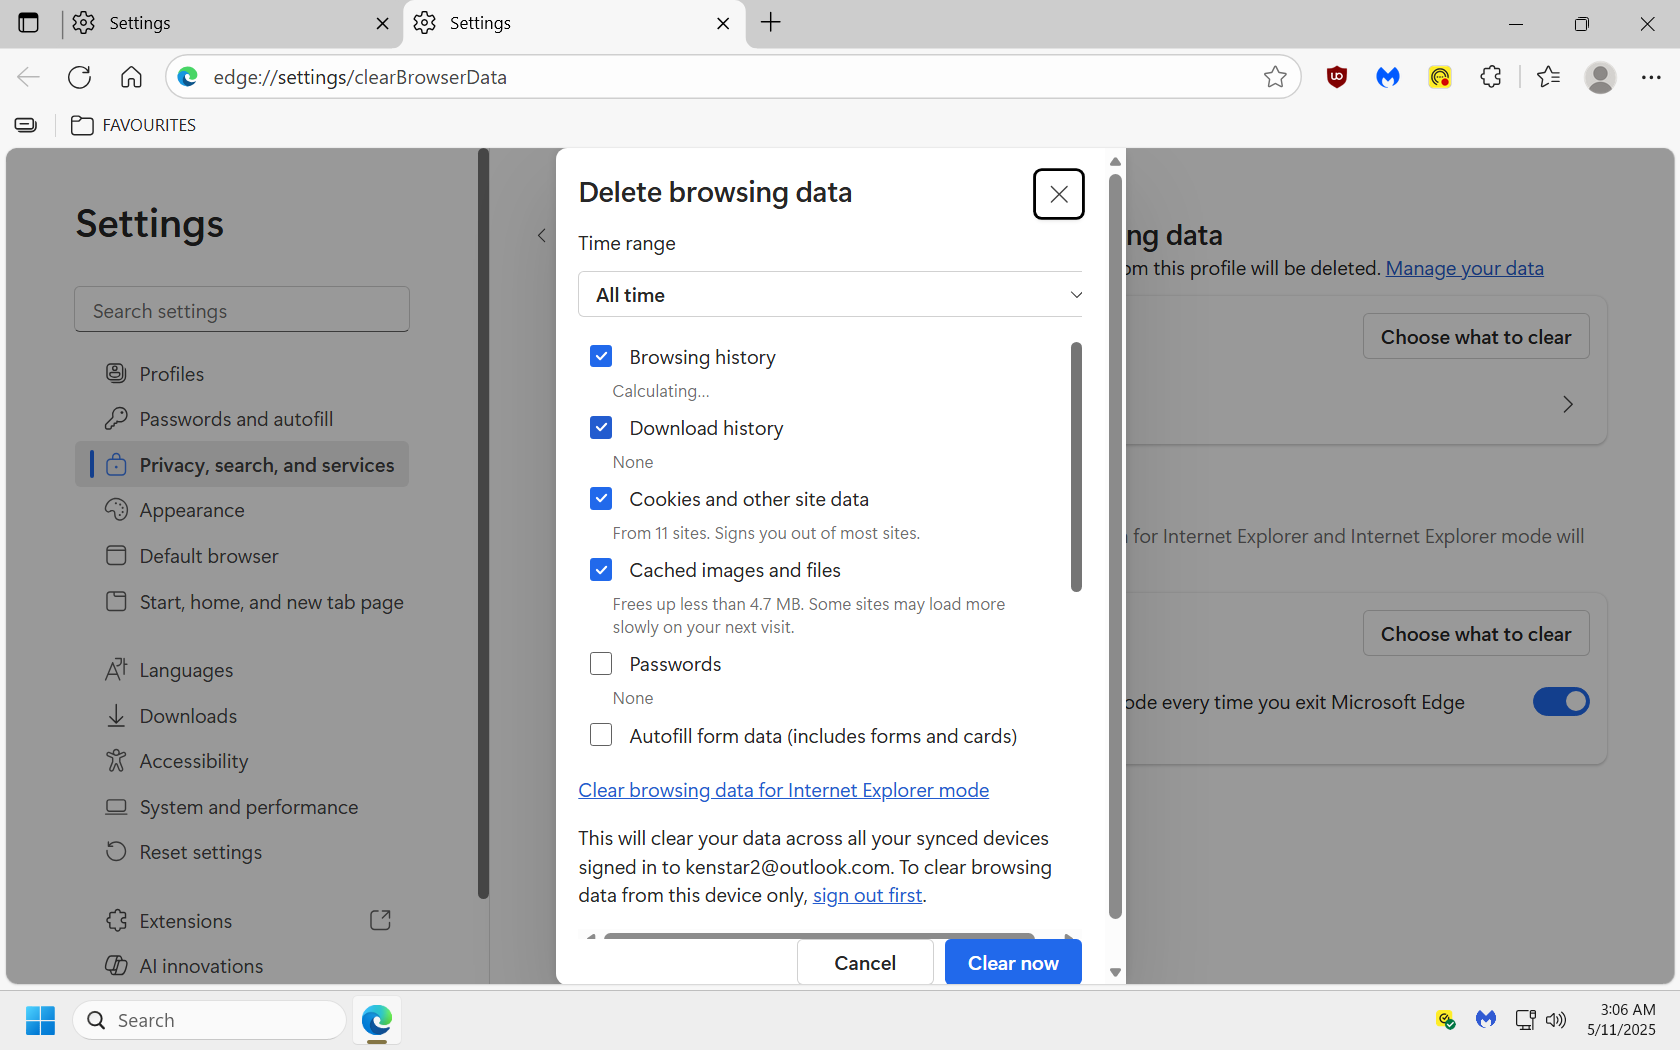Click the favorites bar toggle icon at left

tap(26, 125)
